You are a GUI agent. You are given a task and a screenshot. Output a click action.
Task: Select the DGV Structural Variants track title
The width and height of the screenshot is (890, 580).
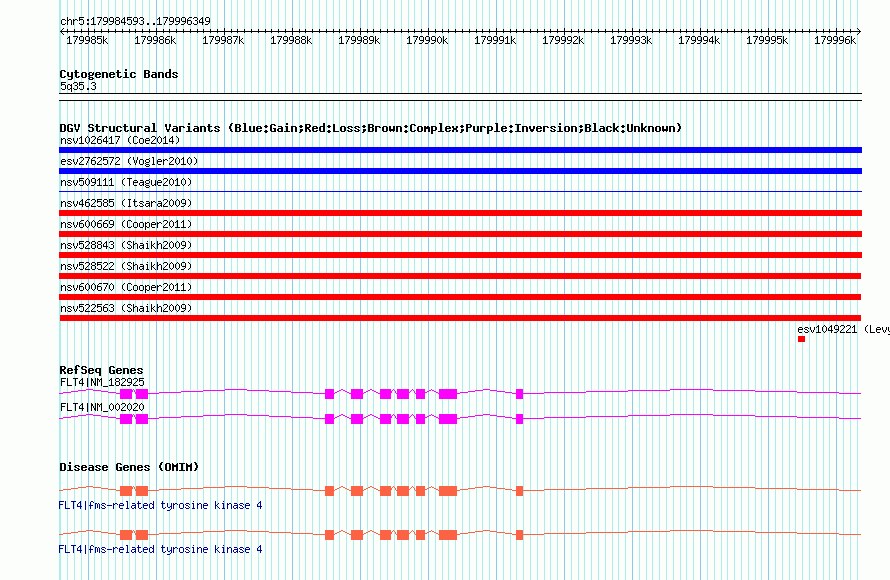click(x=370, y=128)
